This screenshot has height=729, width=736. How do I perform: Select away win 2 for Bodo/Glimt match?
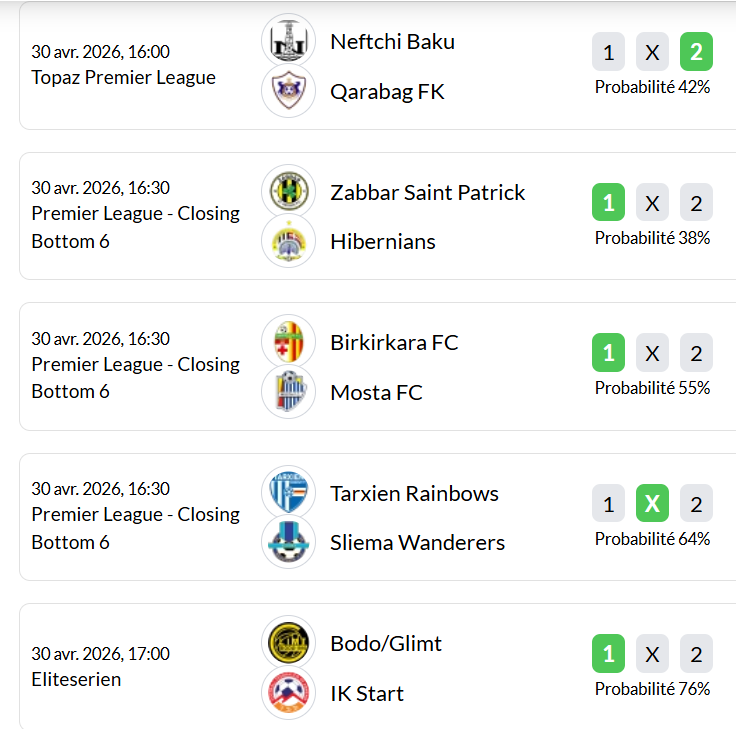tap(696, 654)
